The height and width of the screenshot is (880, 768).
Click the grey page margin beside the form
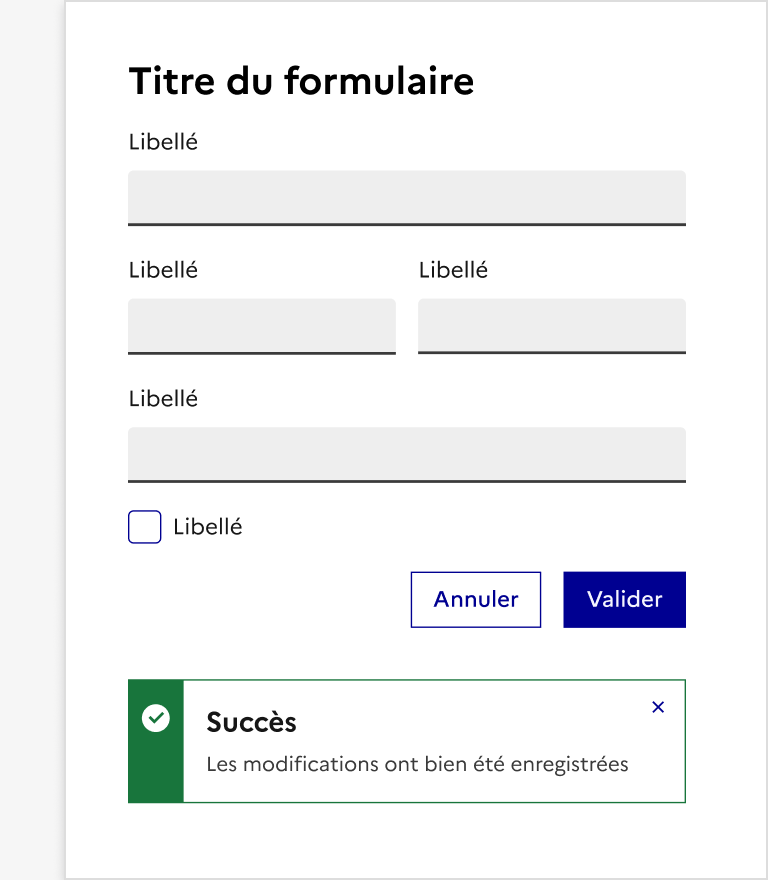[x=32, y=440]
